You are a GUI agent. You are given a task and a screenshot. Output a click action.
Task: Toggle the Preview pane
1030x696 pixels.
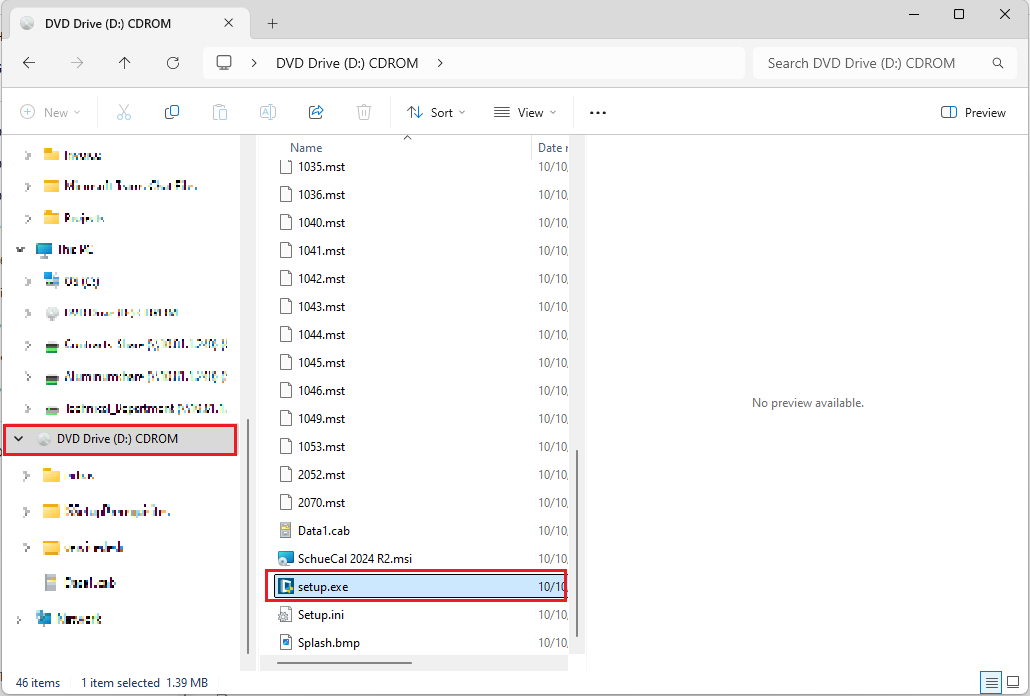[x=973, y=113]
